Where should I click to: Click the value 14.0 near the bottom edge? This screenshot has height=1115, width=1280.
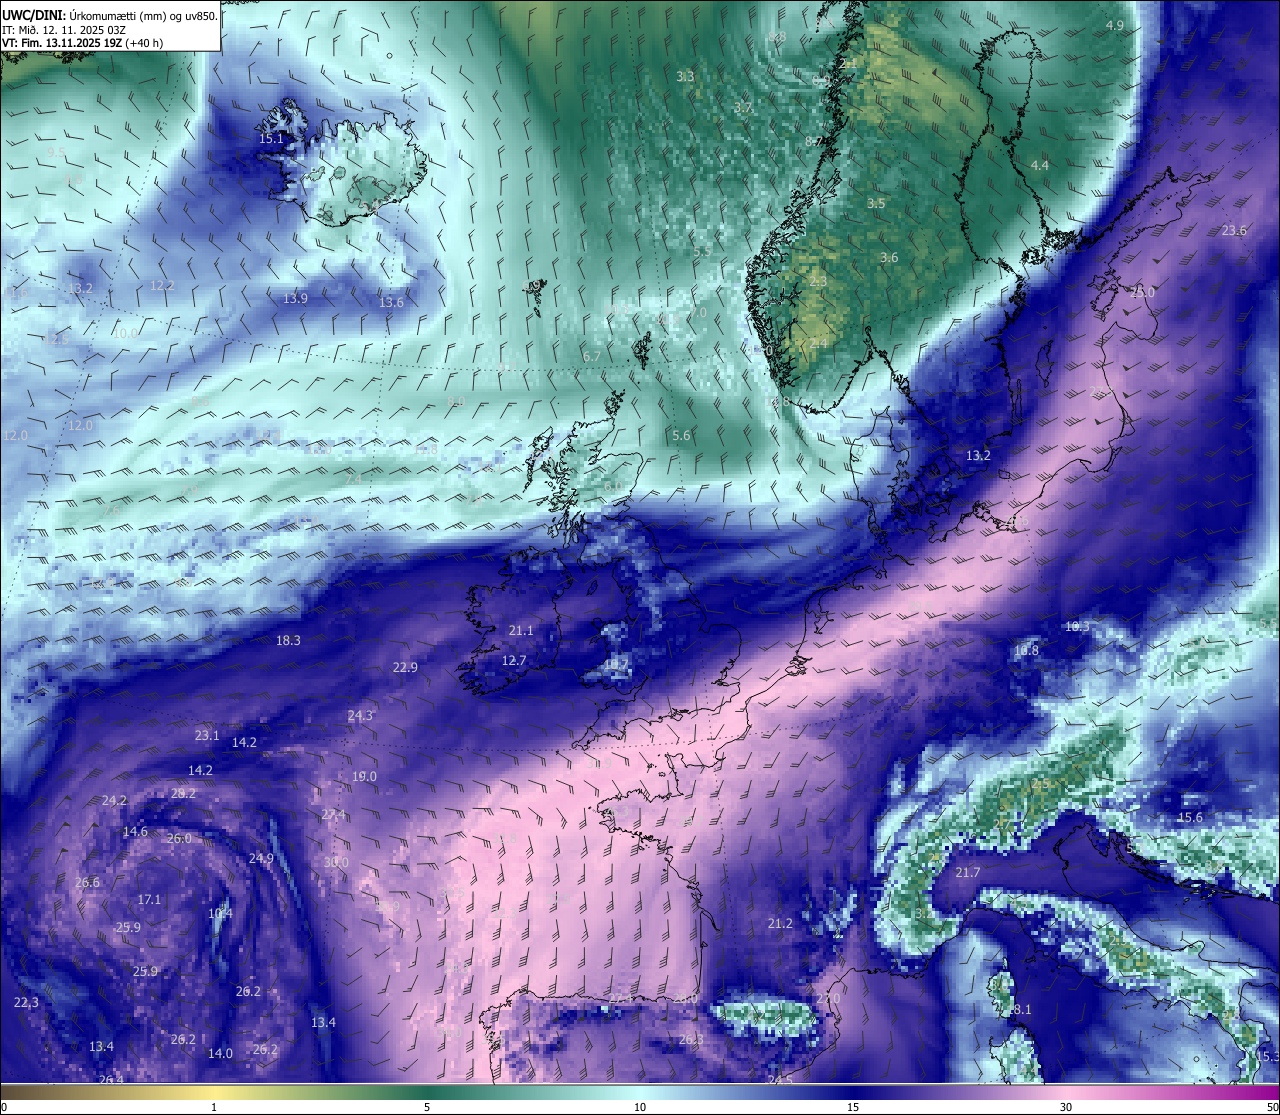click(220, 1053)
